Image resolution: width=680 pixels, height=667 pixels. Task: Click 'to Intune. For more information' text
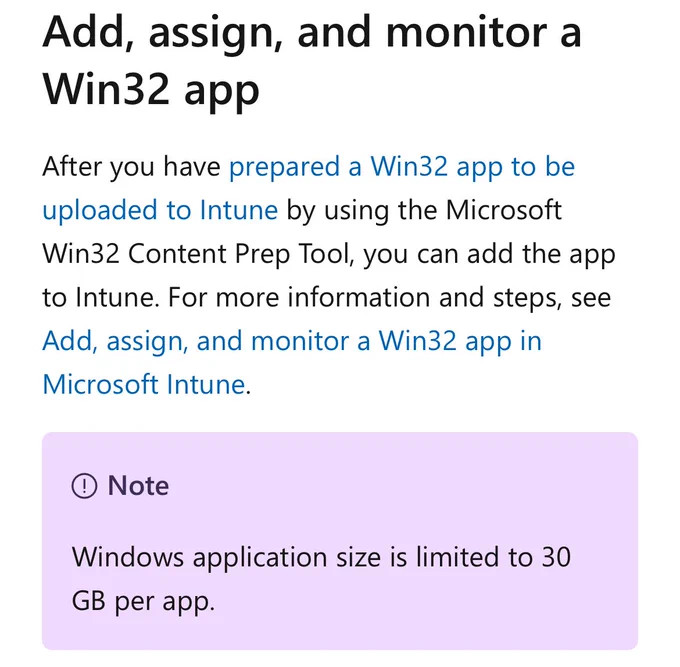(x=236, y=298)
